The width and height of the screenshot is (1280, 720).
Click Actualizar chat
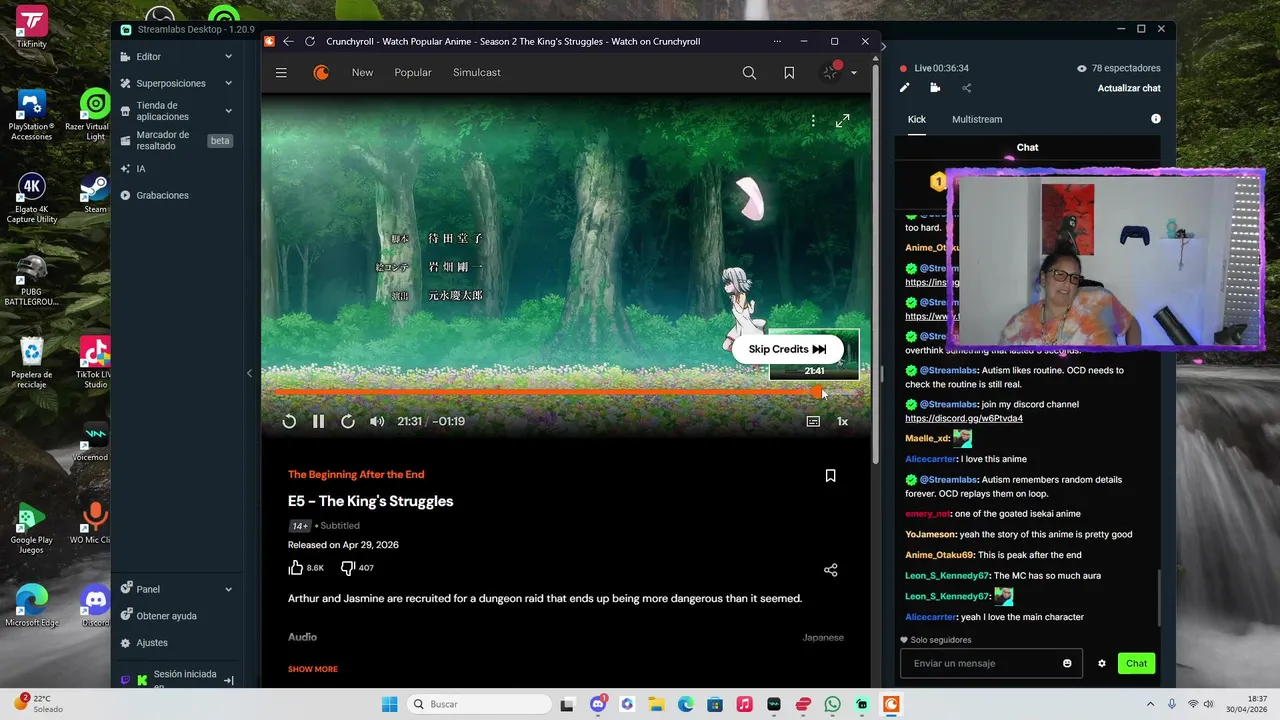coord(1129,88)
